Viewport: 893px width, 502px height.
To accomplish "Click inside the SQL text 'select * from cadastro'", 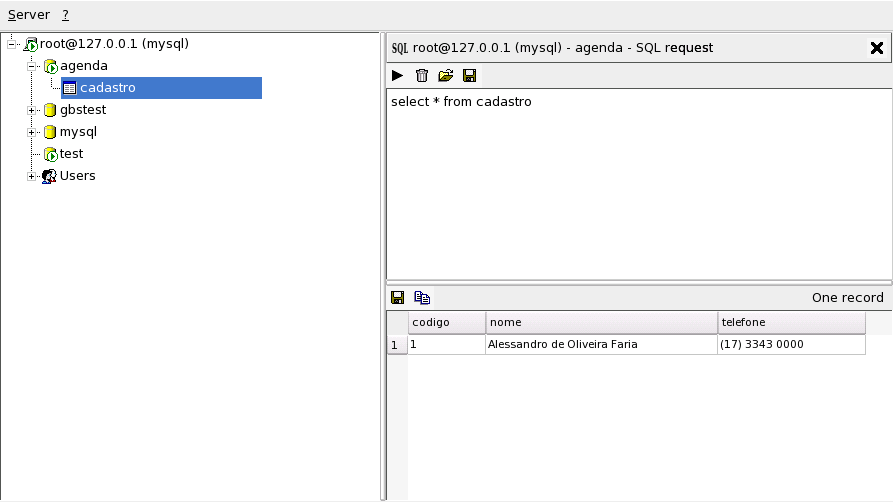I will pos(461,102).
